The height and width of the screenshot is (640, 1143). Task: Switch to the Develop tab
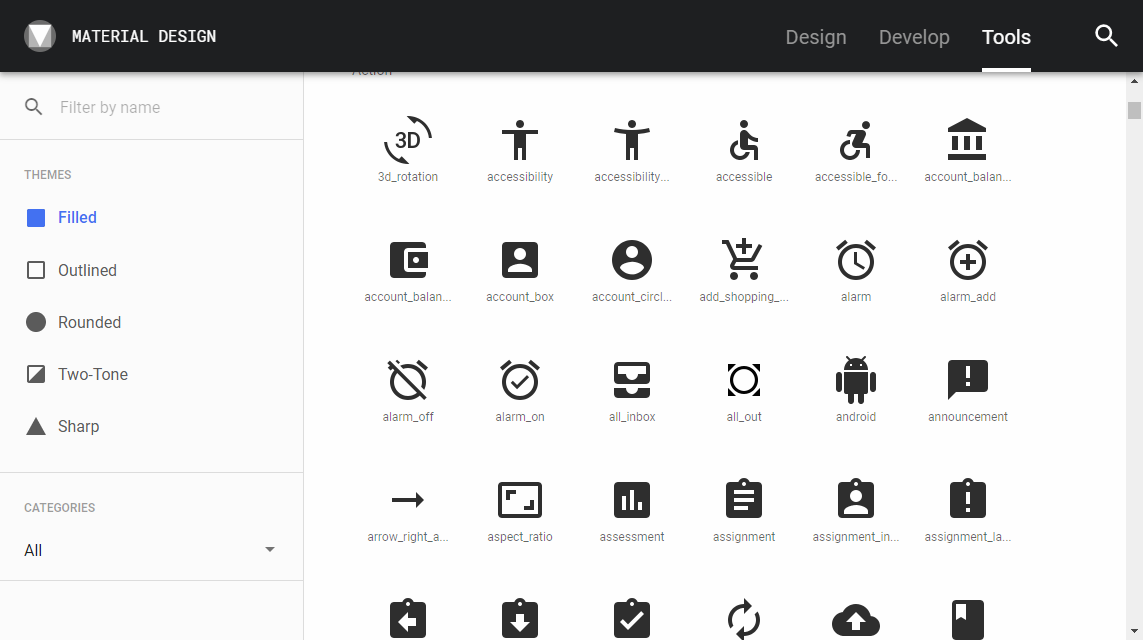pos(914,37)
